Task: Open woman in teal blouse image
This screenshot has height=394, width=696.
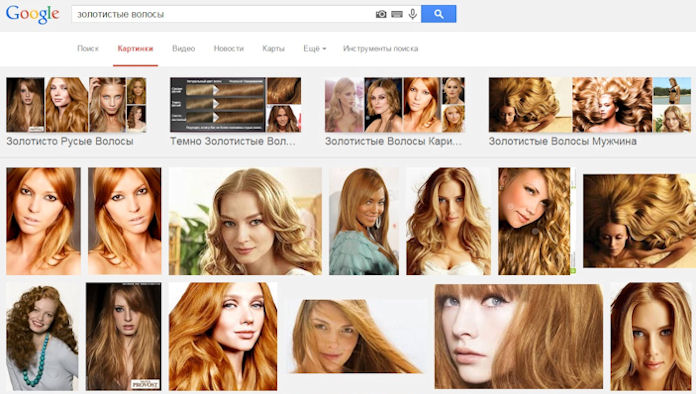Action: 364,221
